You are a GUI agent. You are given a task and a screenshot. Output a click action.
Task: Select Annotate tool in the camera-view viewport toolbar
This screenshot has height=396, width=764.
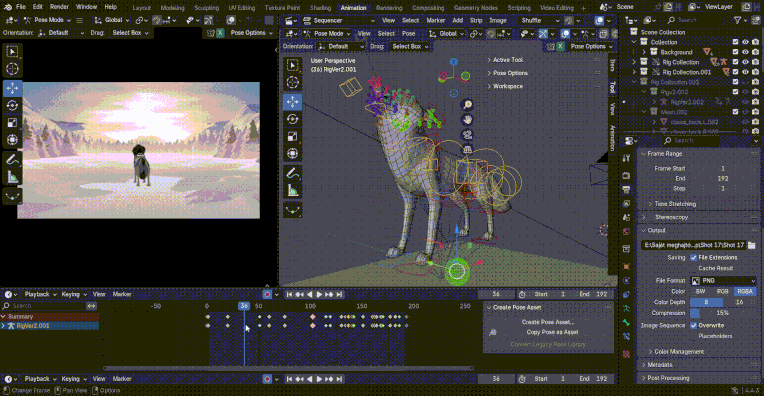pos(13,159)
